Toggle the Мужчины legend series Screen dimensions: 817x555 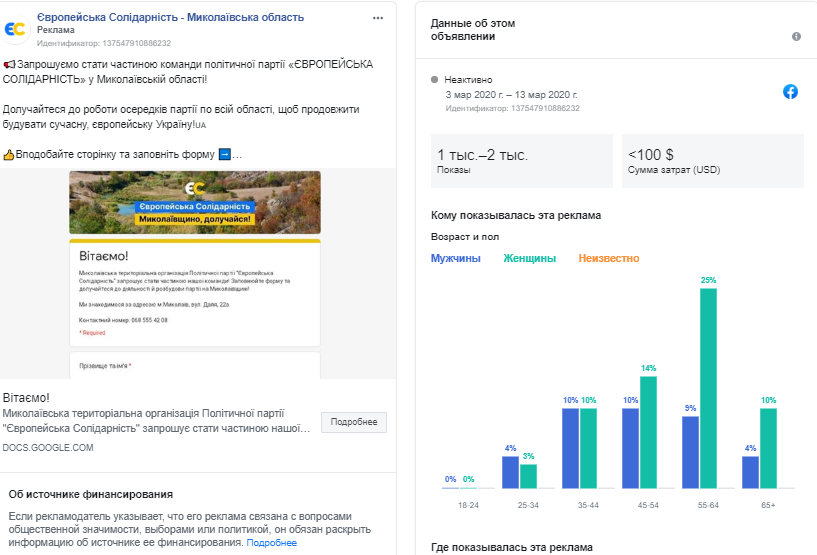click(x=455, y=258)
